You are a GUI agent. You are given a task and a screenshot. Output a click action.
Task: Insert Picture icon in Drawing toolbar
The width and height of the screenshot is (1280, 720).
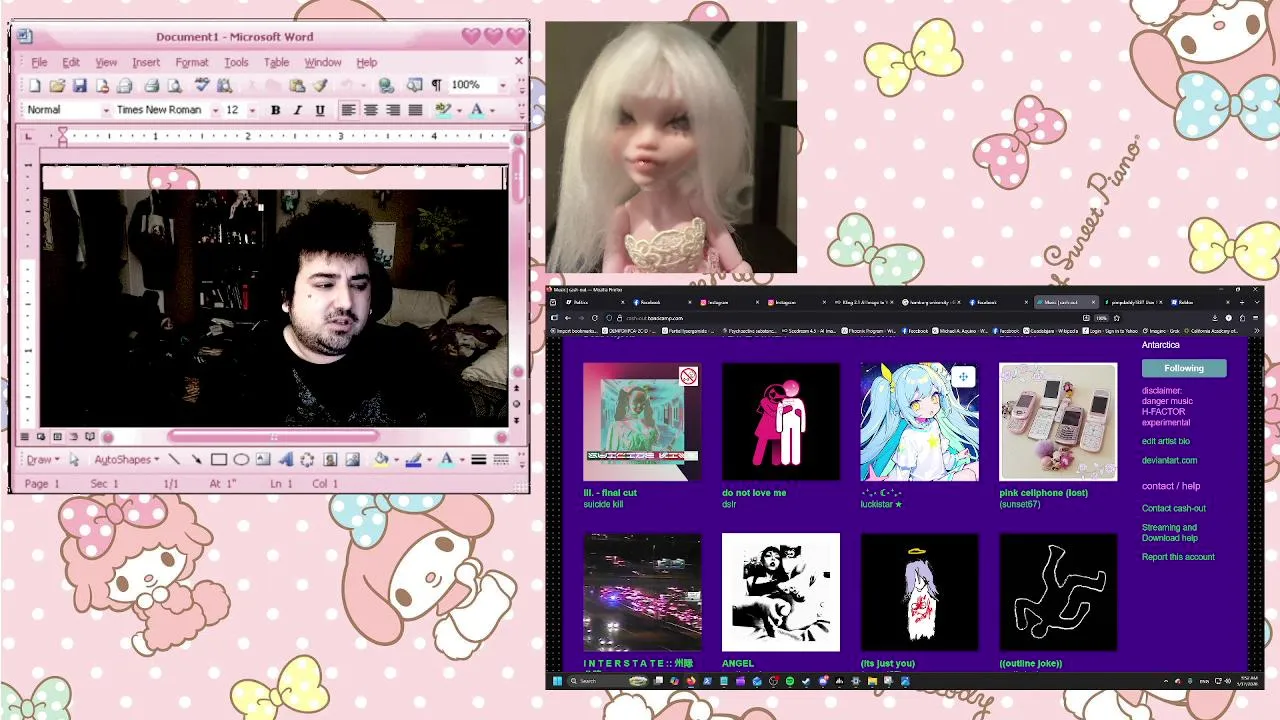coord(353,460)
